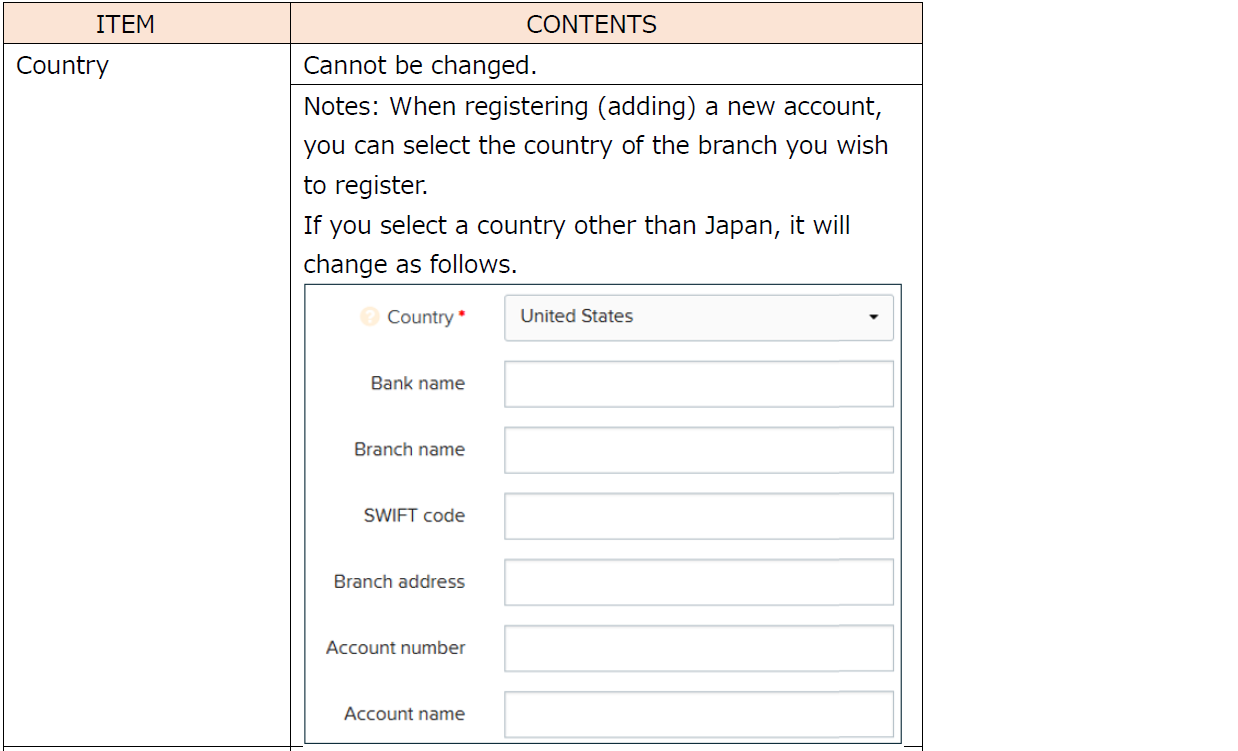Click into the SWIFT code field
The height and width of the screenshot is (751, 1238).
[698, 516]
